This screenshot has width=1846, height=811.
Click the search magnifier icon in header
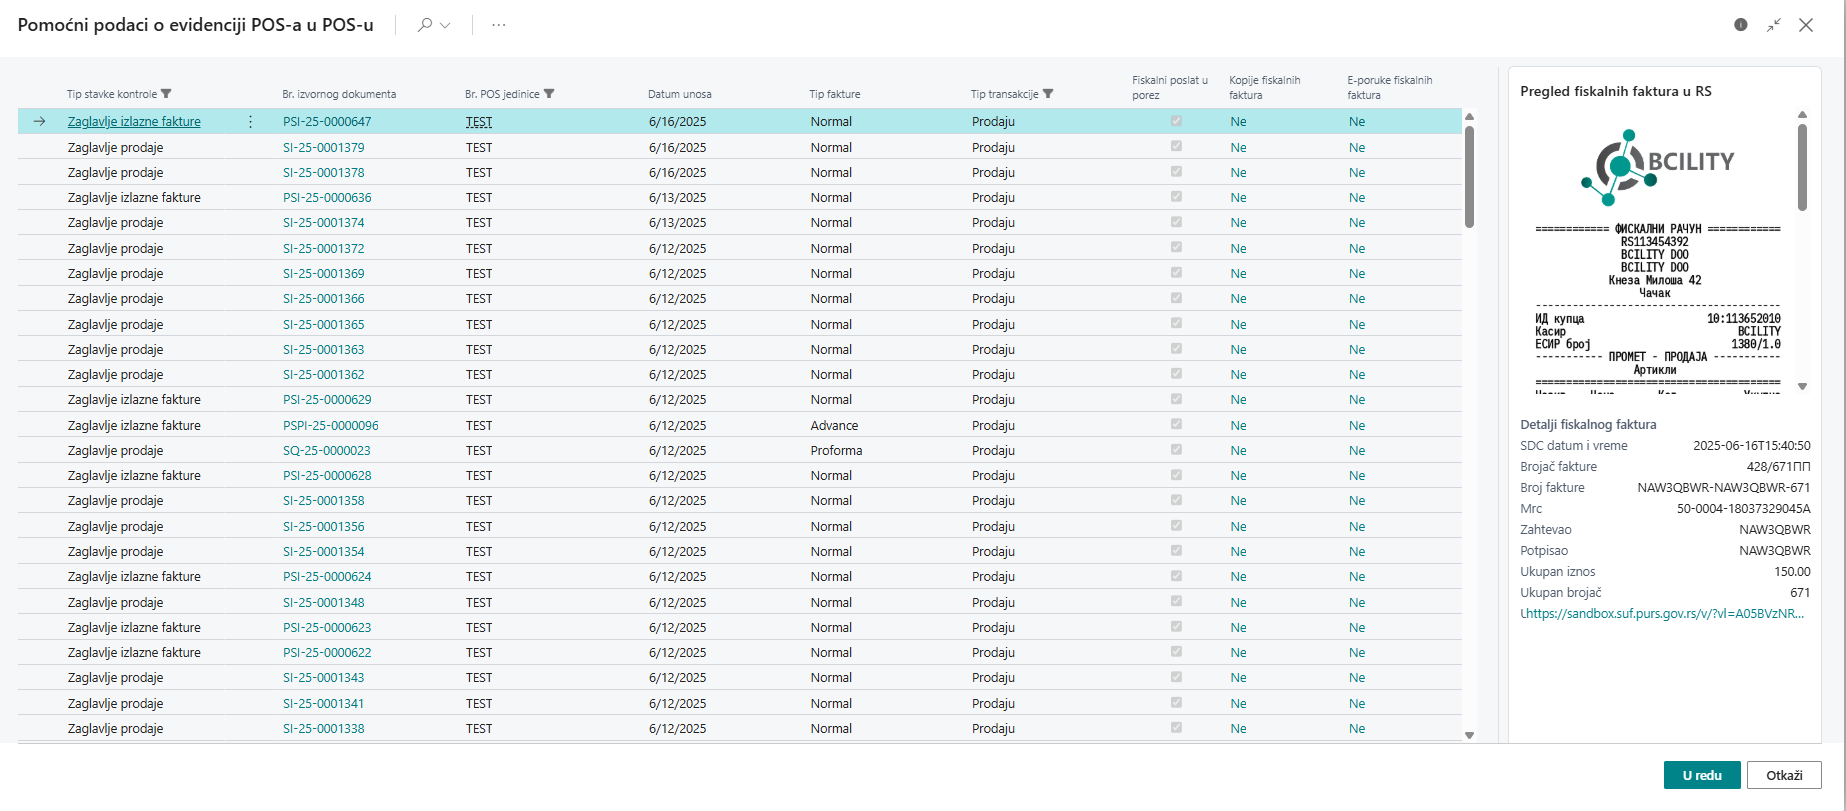[425, 25]
